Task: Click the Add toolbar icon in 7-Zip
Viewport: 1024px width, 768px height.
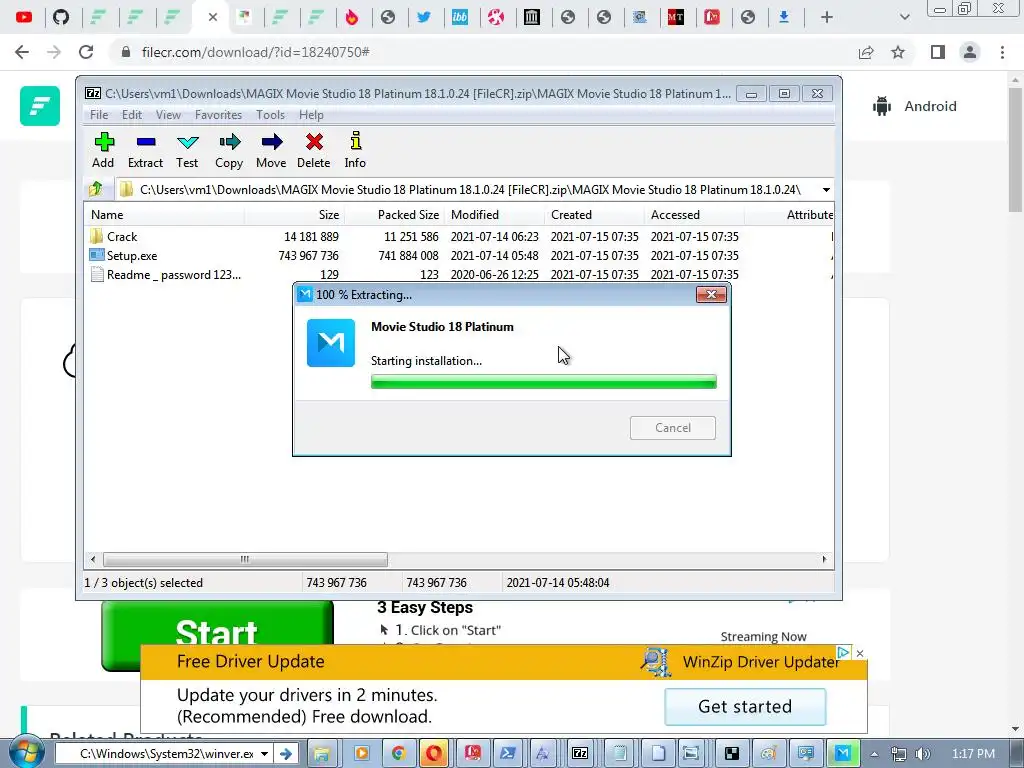Action: tap(103, 151)
